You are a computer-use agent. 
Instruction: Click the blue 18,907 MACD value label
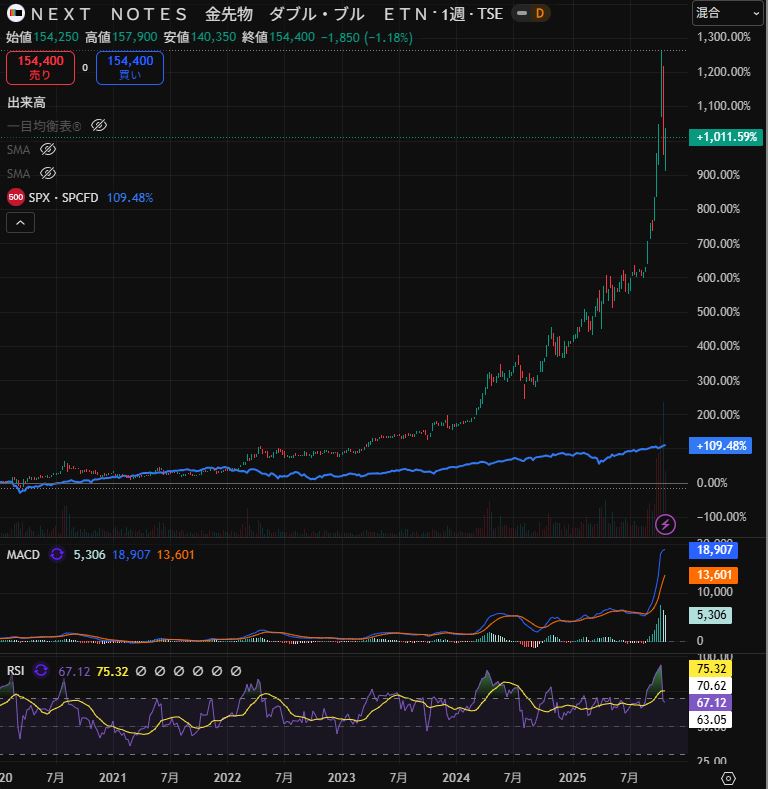715,550
